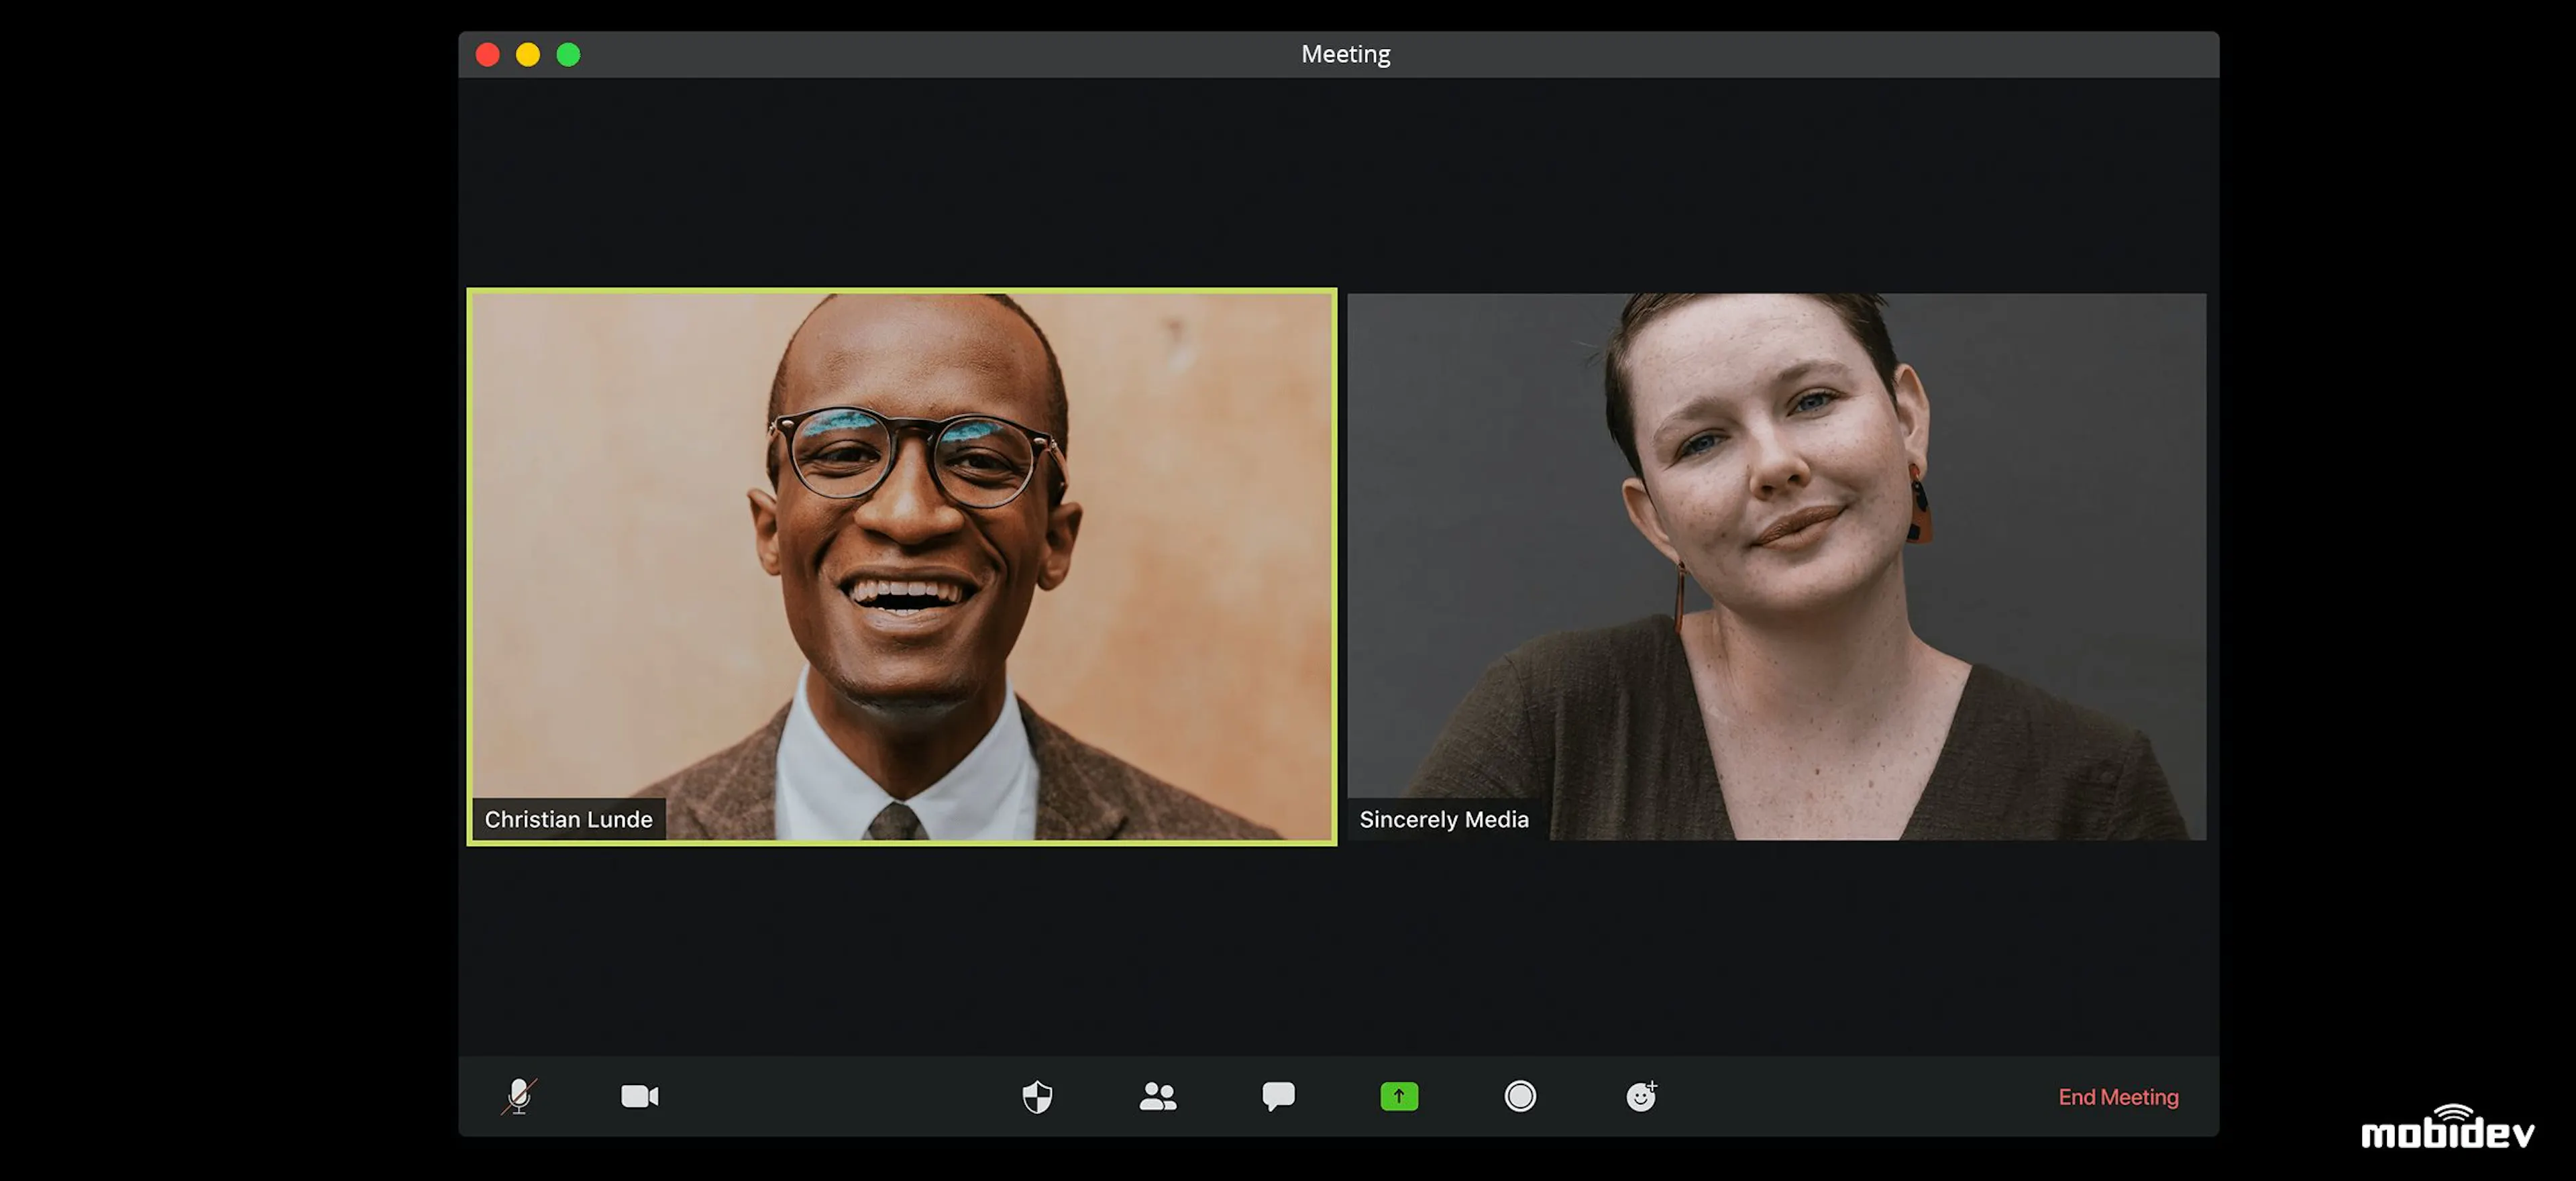
Task: Select Christian Lunde's video tile
Action: (x=902, y=567)
